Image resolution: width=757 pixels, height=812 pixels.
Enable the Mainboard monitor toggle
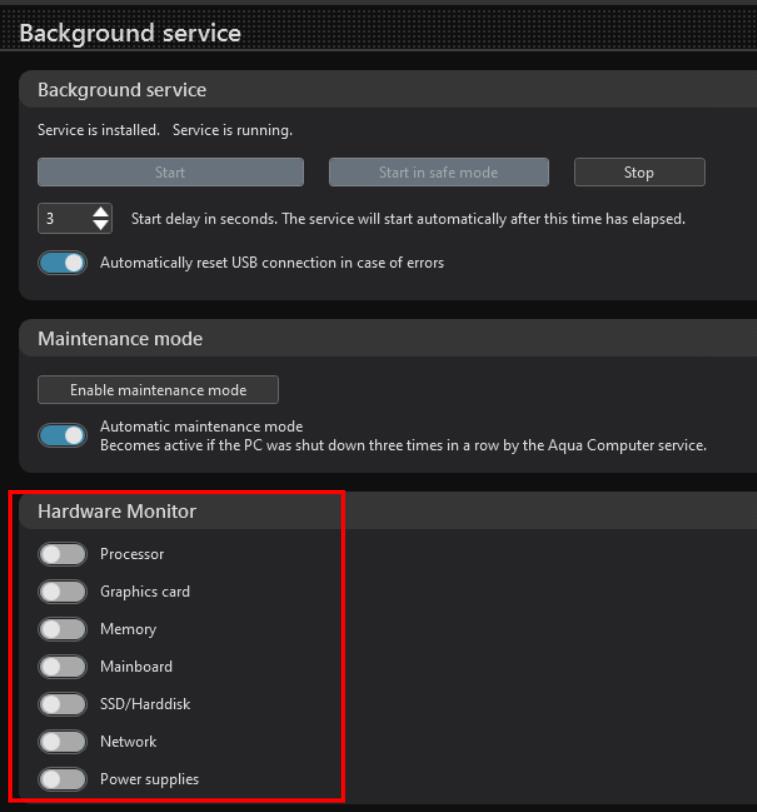pos(62,666)
